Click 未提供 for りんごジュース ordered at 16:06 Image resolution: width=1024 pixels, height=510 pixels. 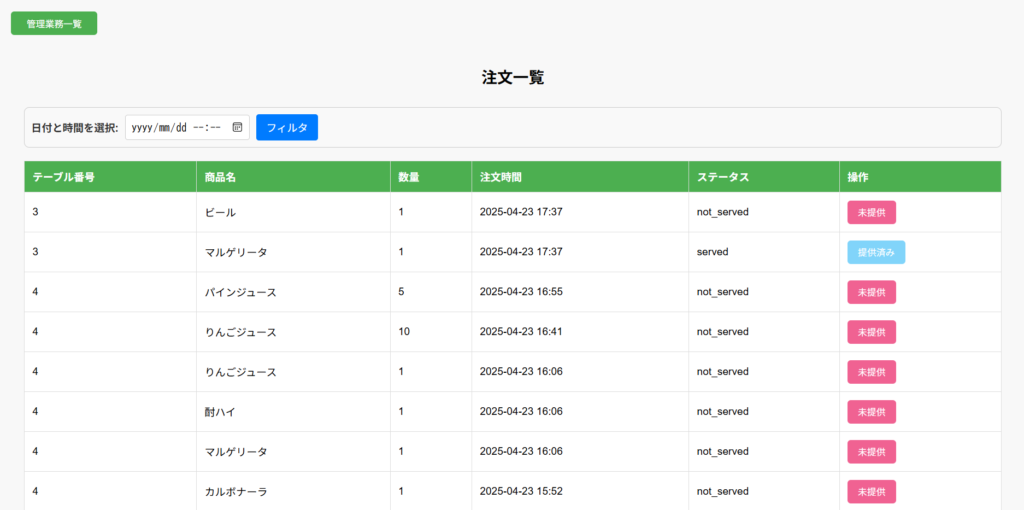pyautogui.click(x=871, y=372)
